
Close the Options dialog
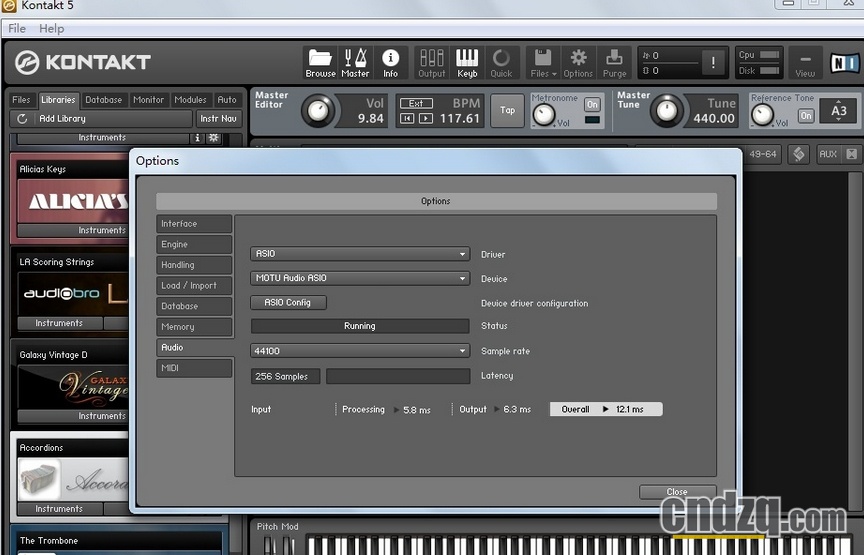click(677, 492)
